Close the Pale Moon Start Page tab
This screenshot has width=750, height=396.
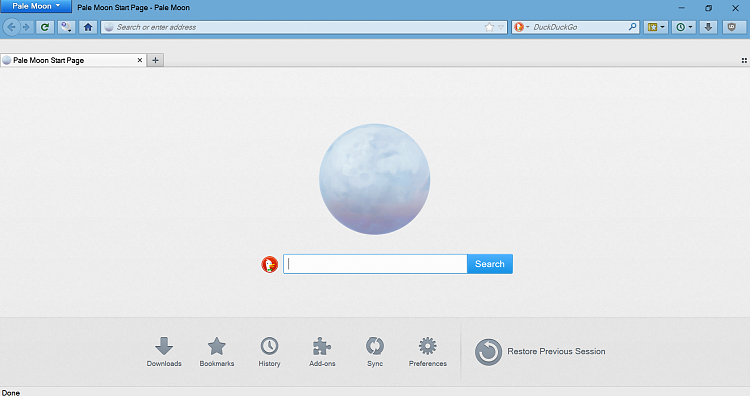pos(140,60)
